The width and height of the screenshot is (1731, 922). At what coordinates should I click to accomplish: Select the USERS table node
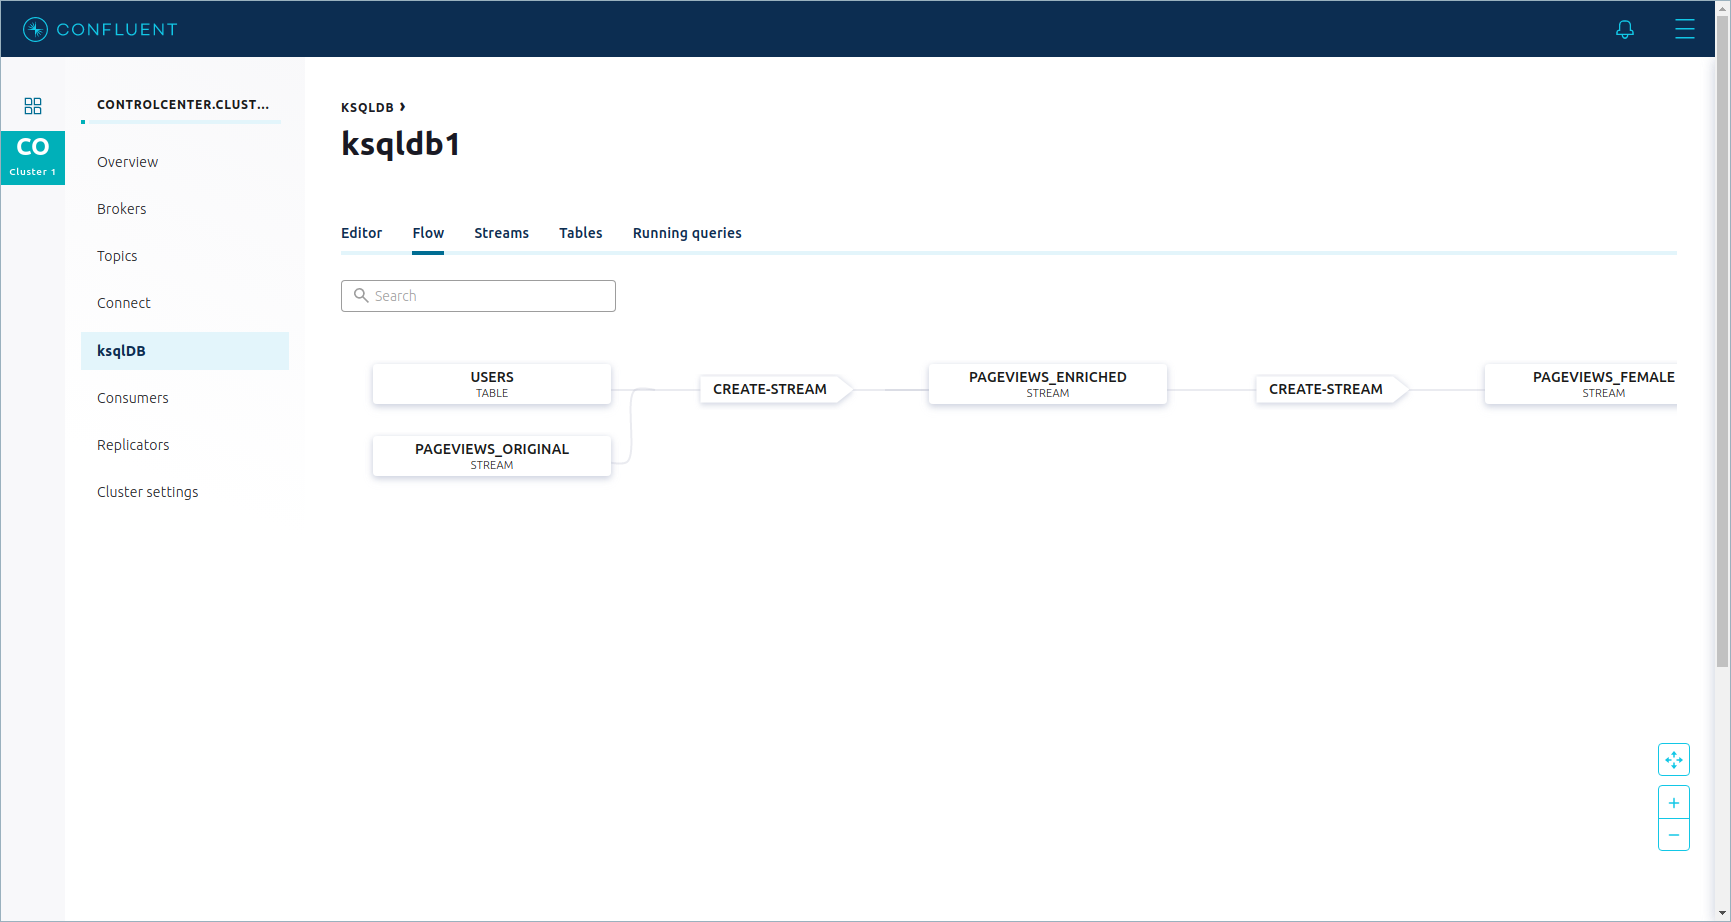(x=492, y=384)
